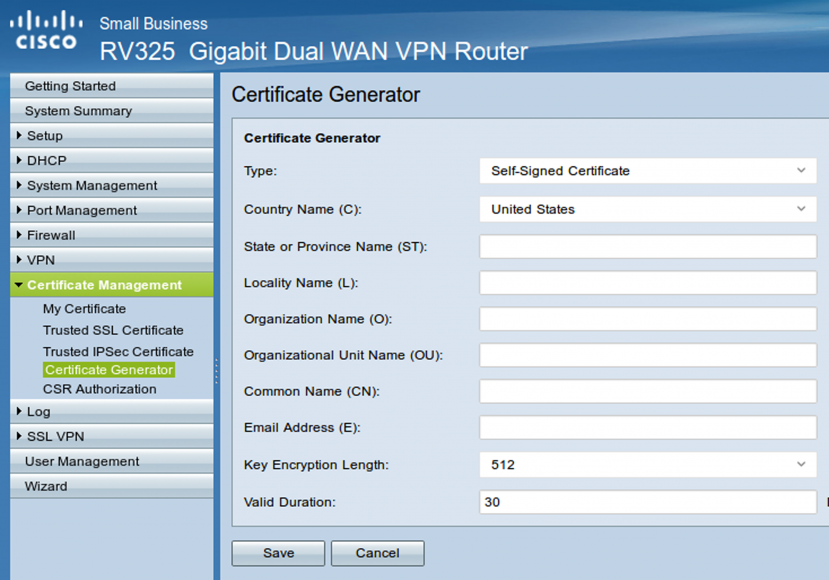Image resolution: width=829 pixels, height=580 pixels.
Task: Expand the Log menu arrow
Action: pos(19,411)
